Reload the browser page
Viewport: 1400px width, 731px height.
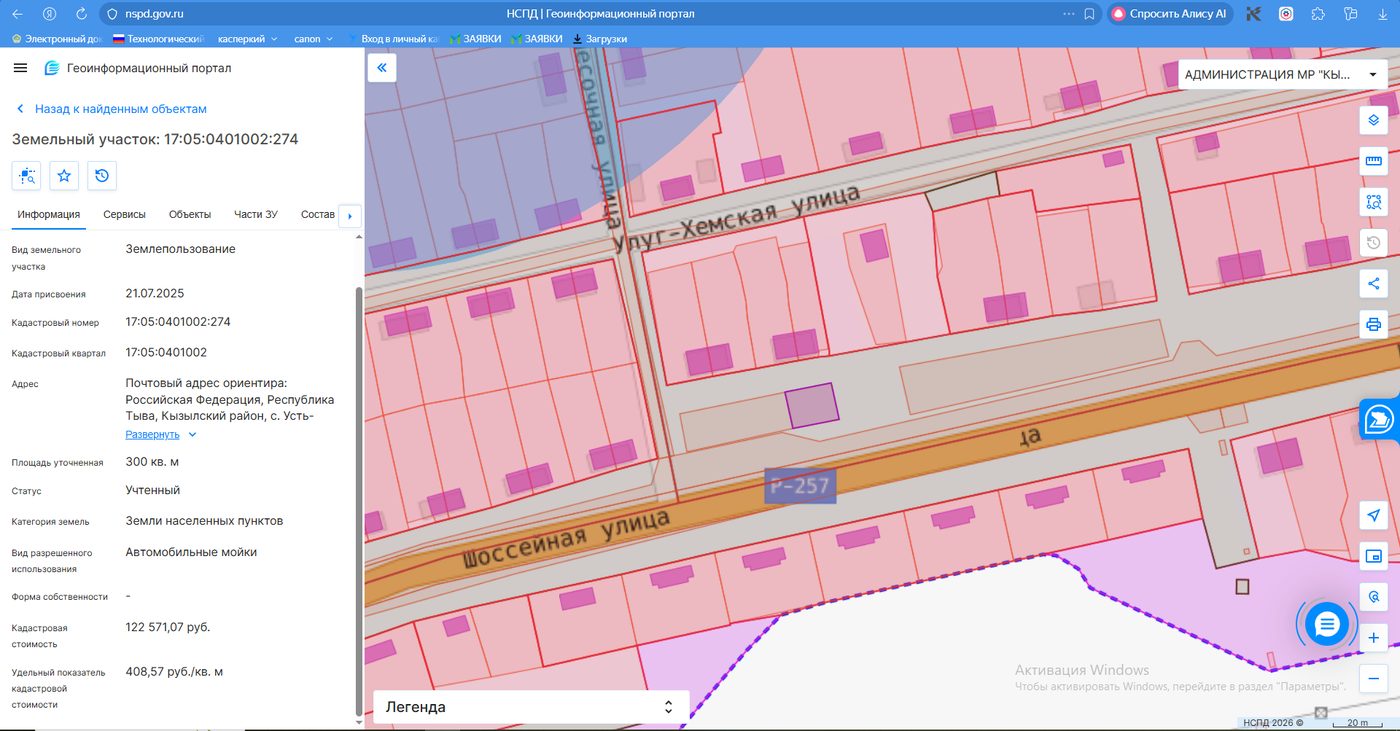(x=81, y=14)
